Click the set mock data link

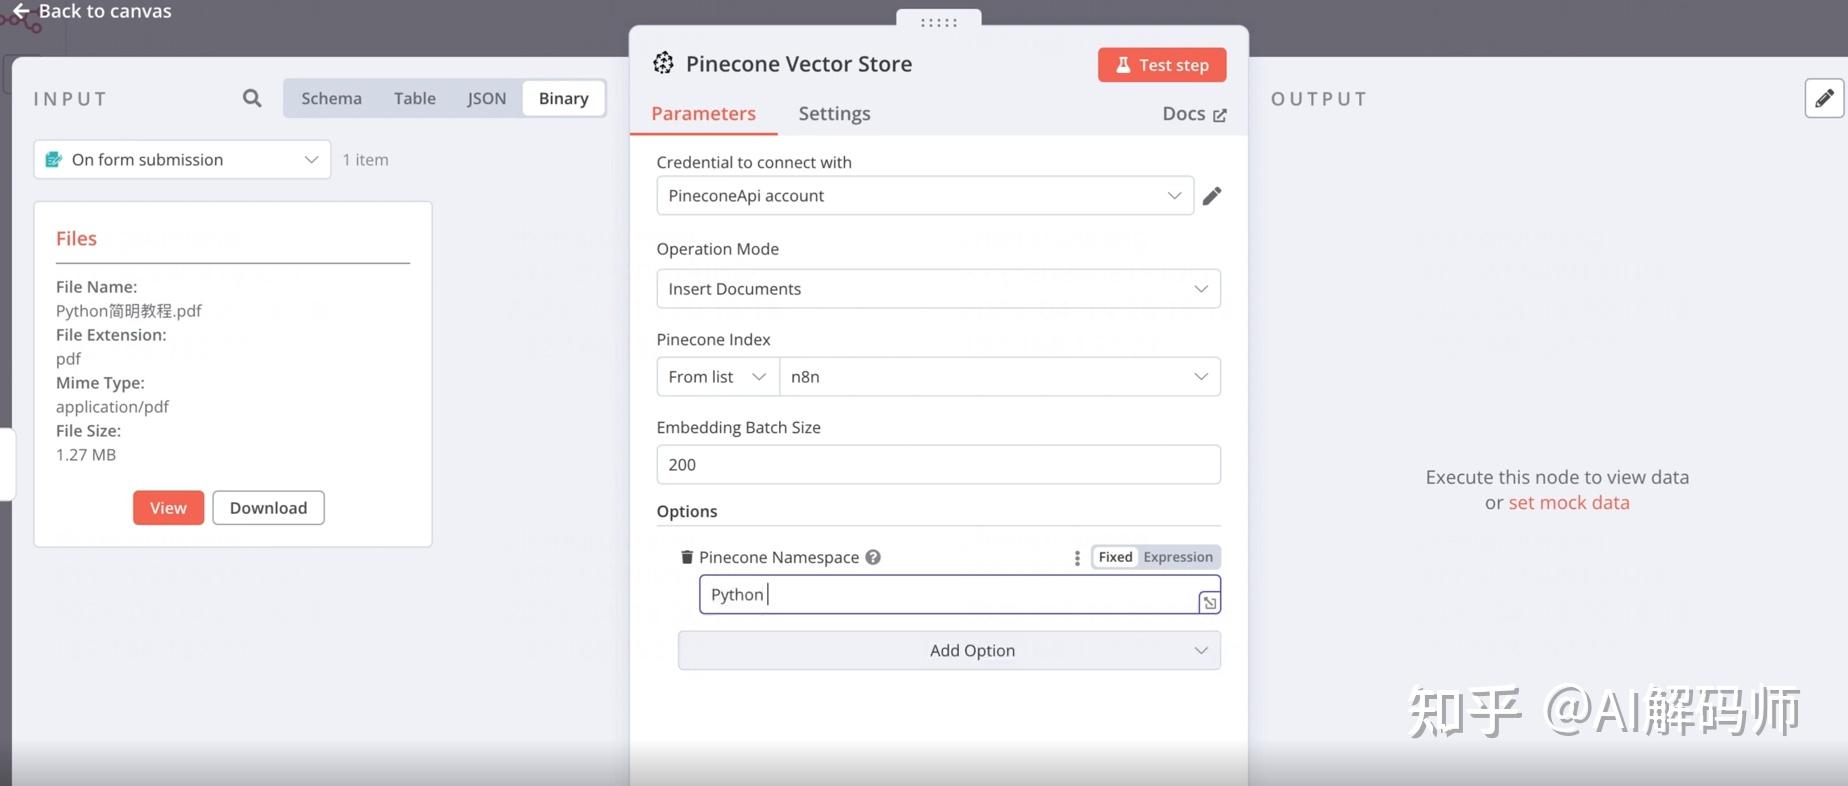(1568, 503)
